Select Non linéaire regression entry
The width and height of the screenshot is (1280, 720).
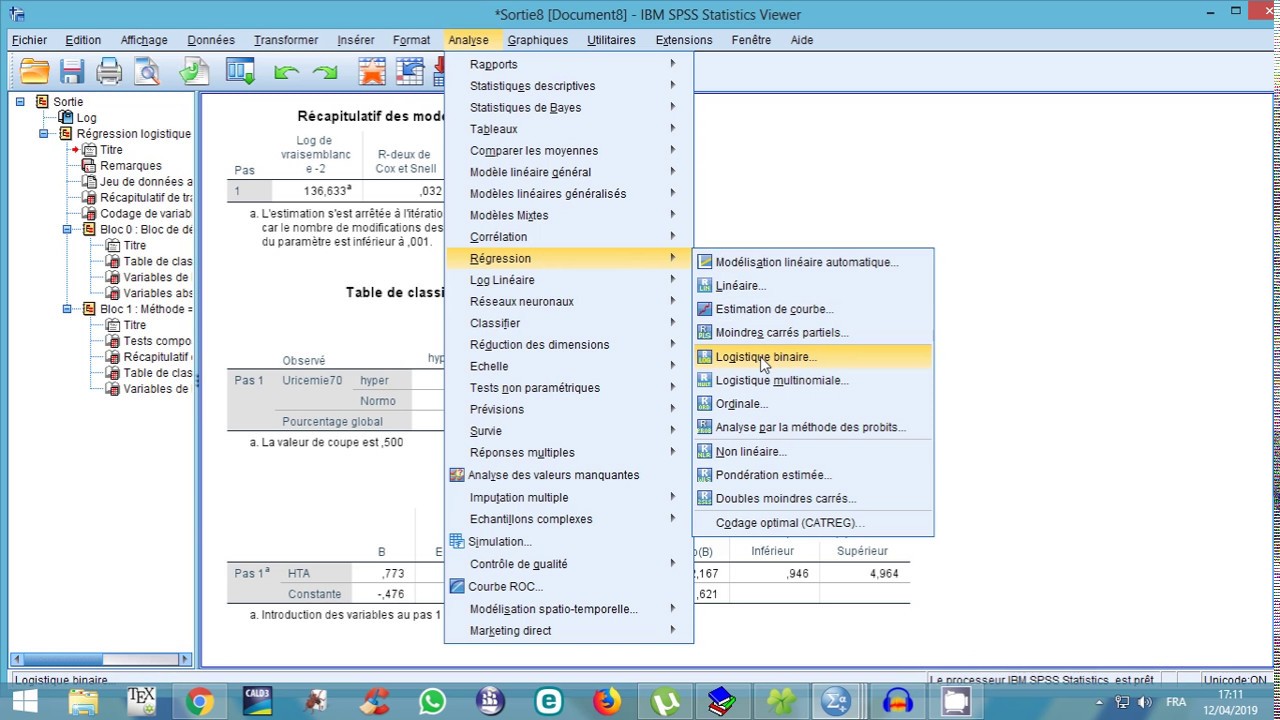coord(813,451)
